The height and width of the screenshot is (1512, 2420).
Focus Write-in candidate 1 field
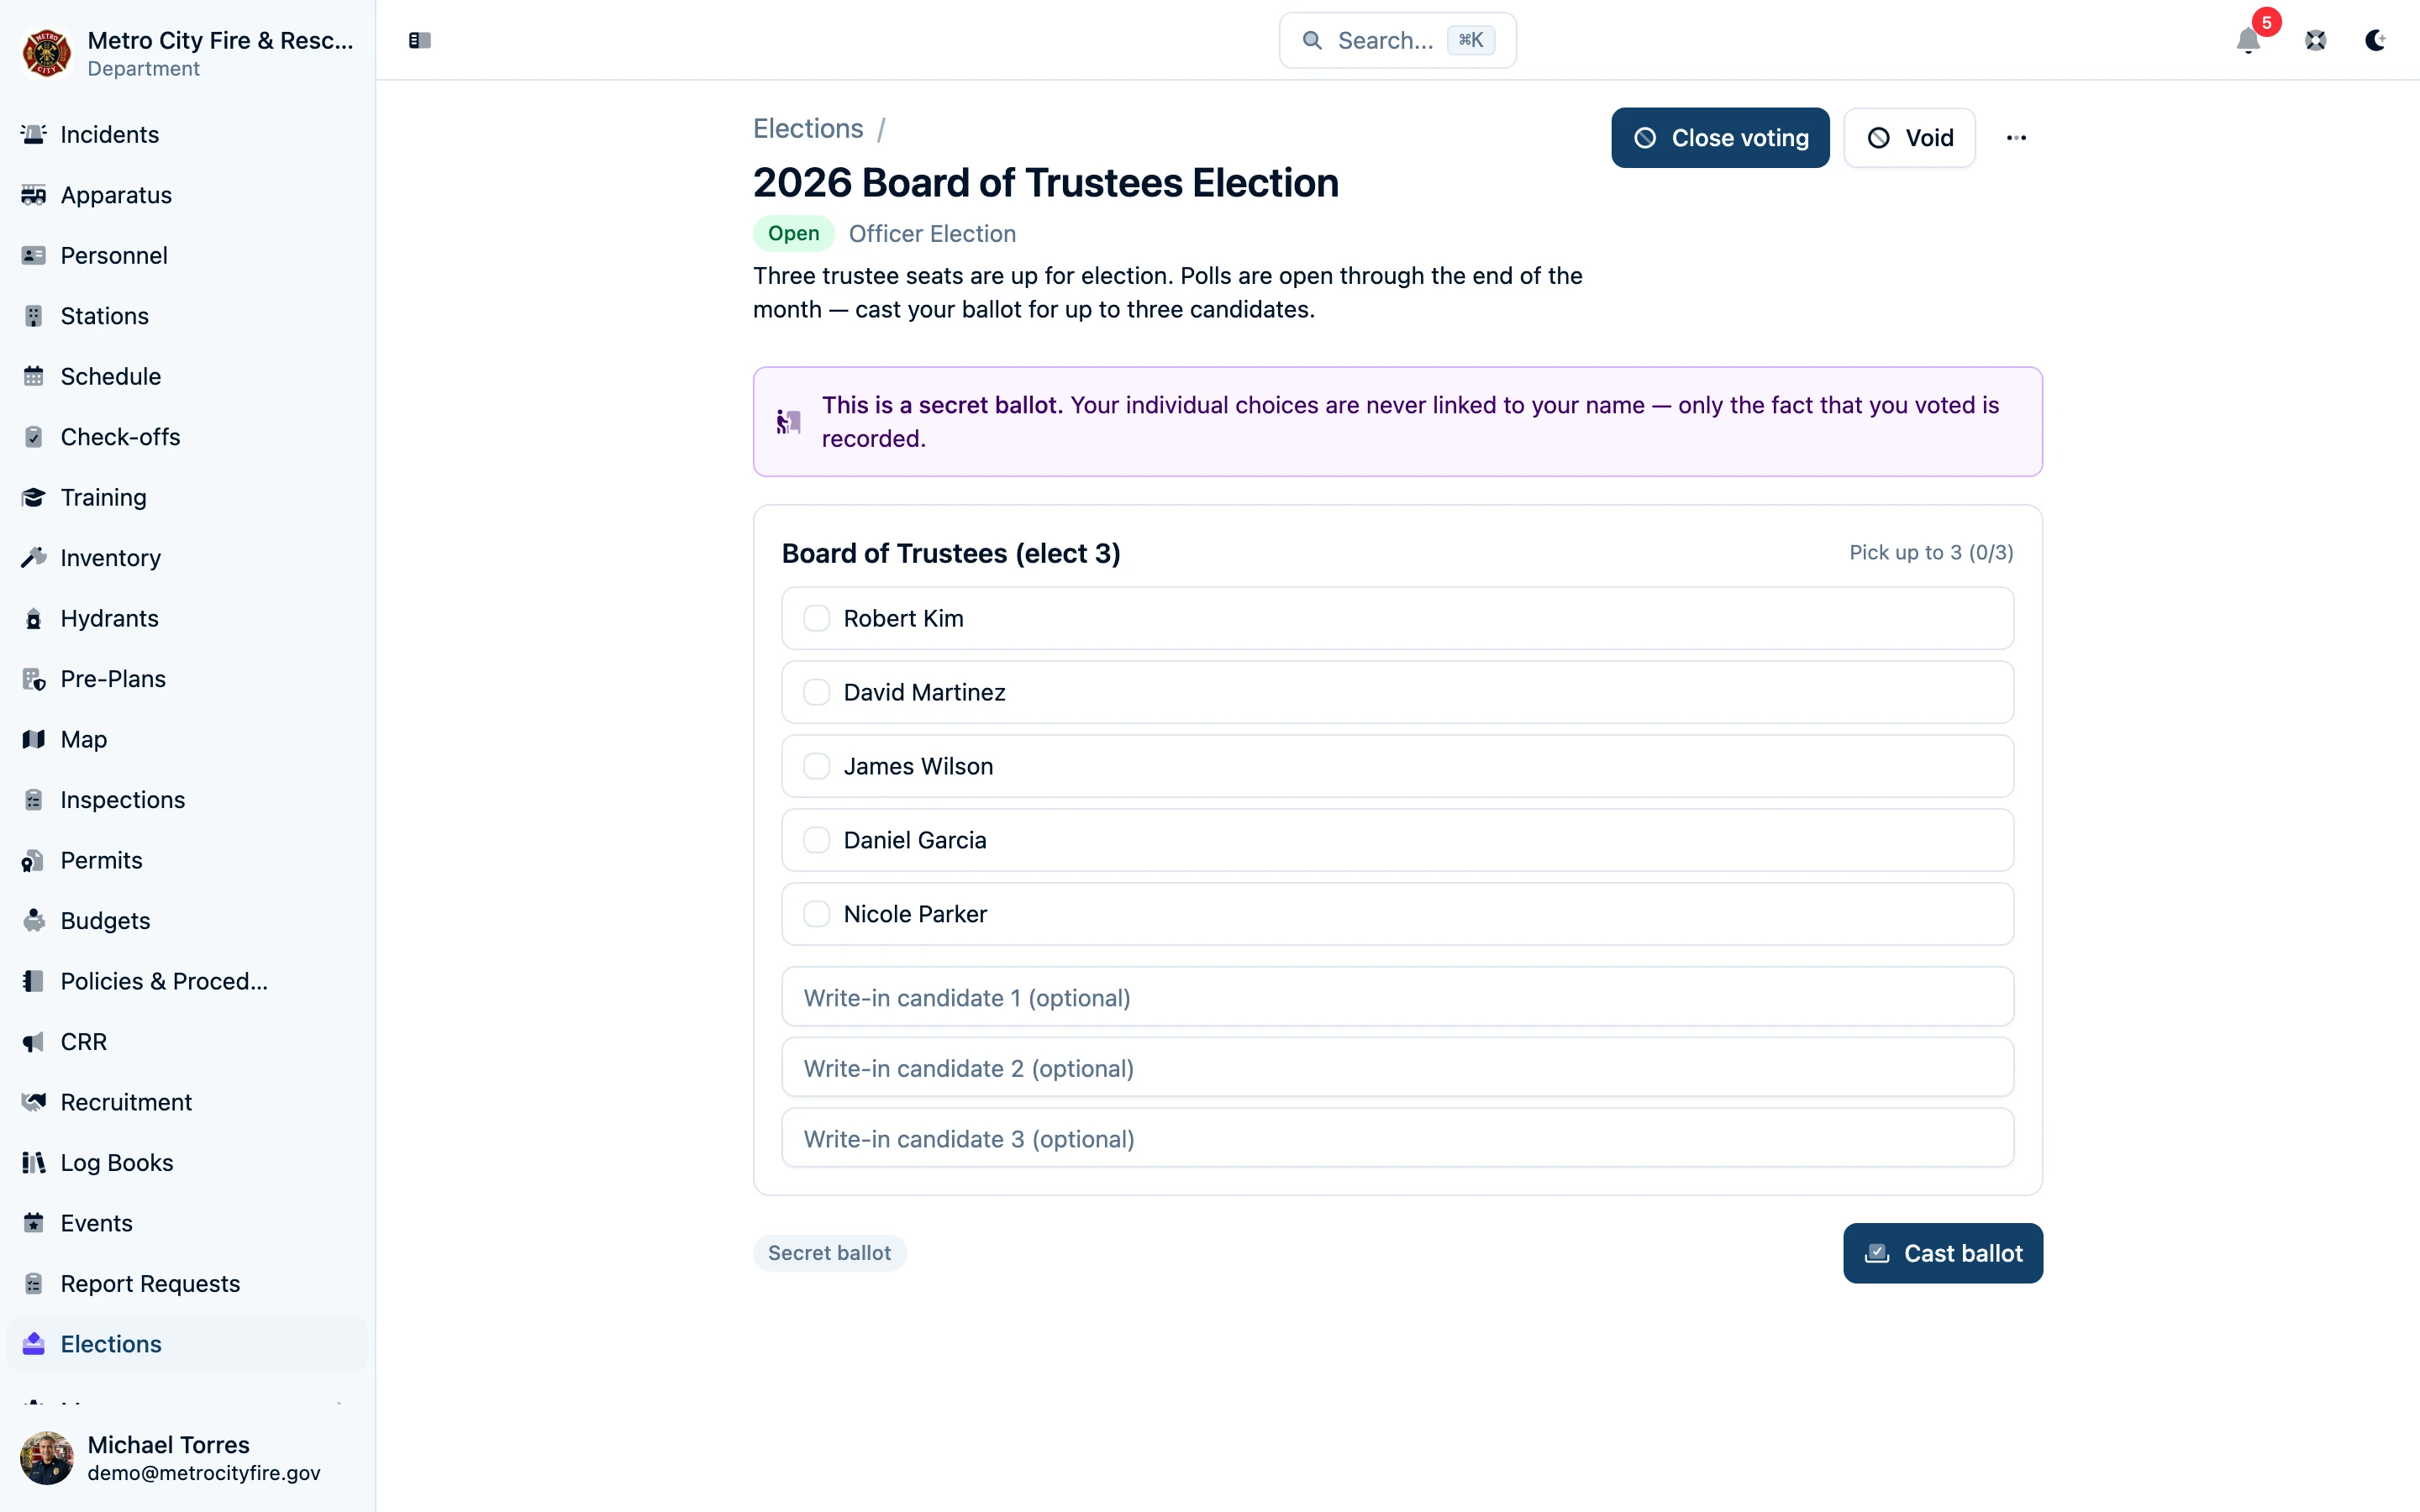pos(1397,997)
